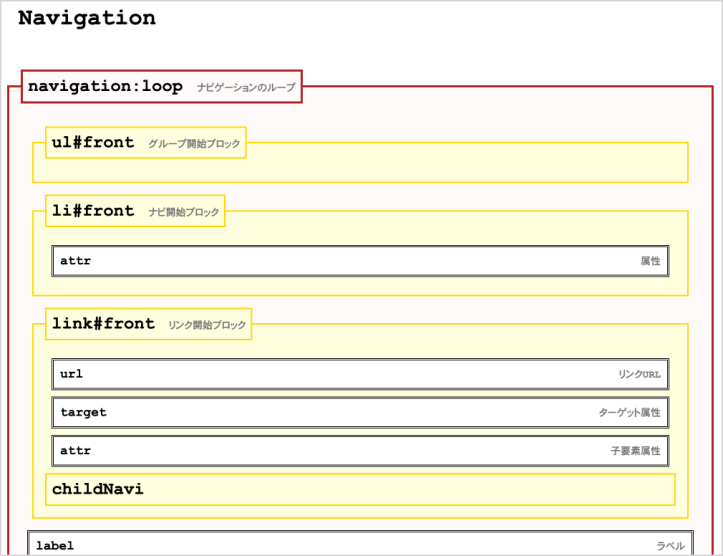Click the リンク開始ブロック caption
Viewport: 723px width, 556px height.
(x=206, y=325)
